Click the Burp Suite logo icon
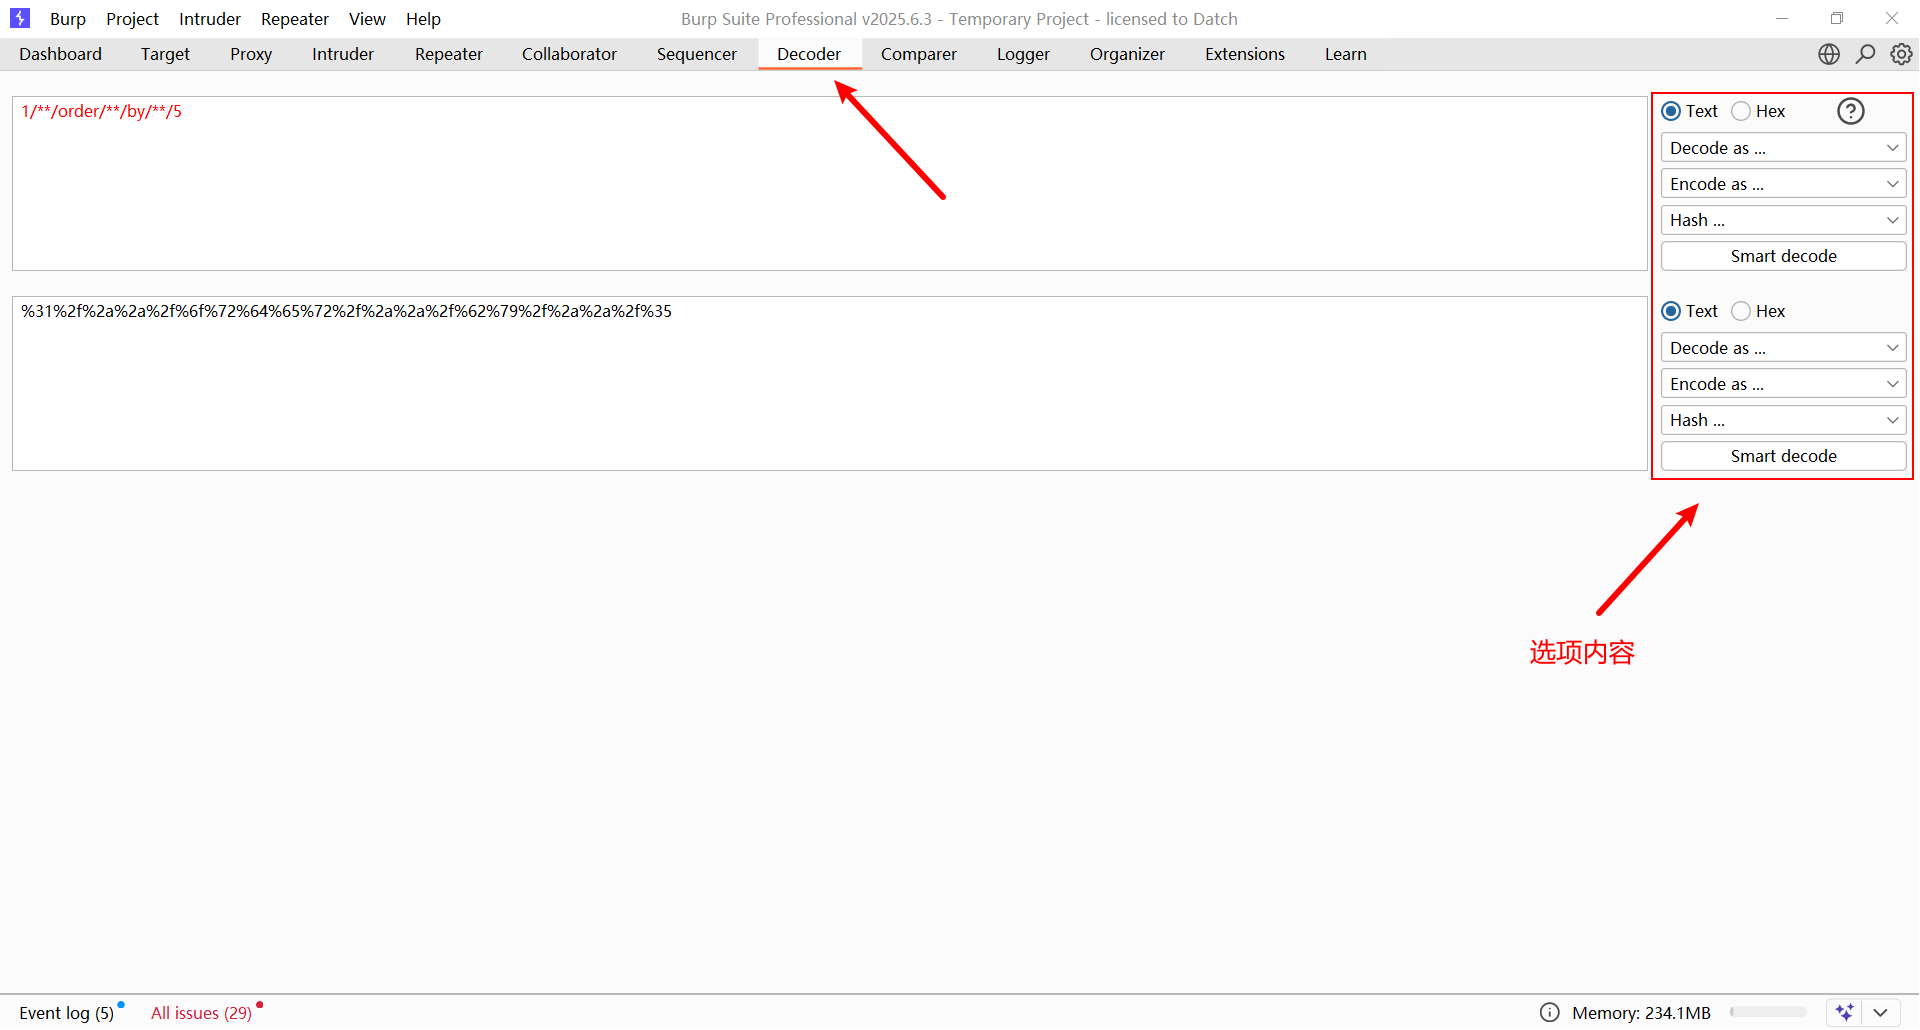This screenshot has width=1920, height=1030. (20, 18)
